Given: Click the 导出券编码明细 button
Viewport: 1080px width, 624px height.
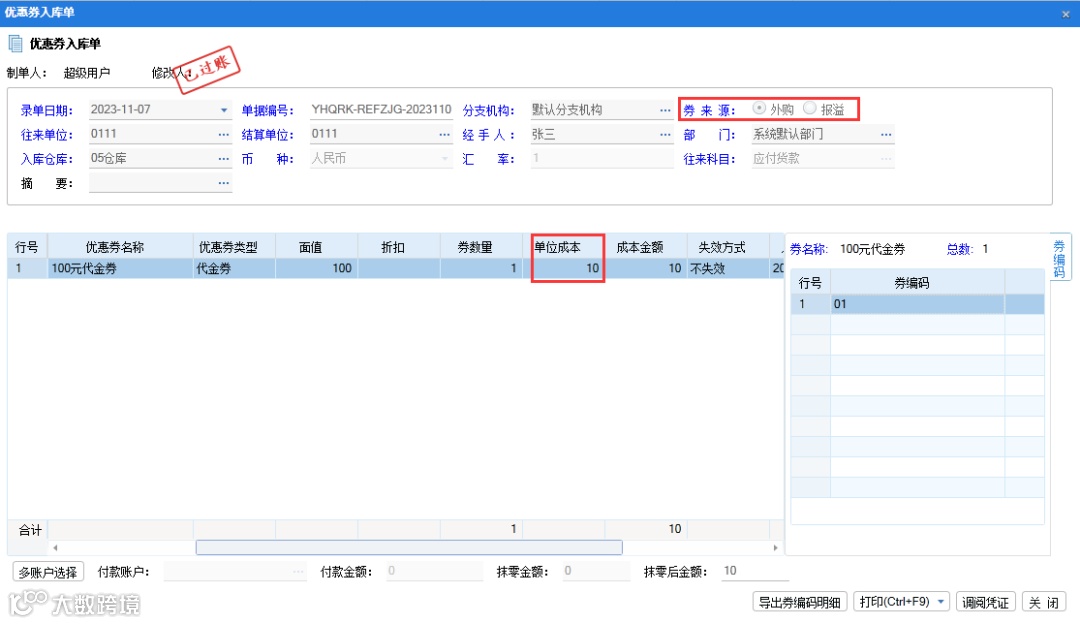Looking at the screenshot, I should (799, 602).
